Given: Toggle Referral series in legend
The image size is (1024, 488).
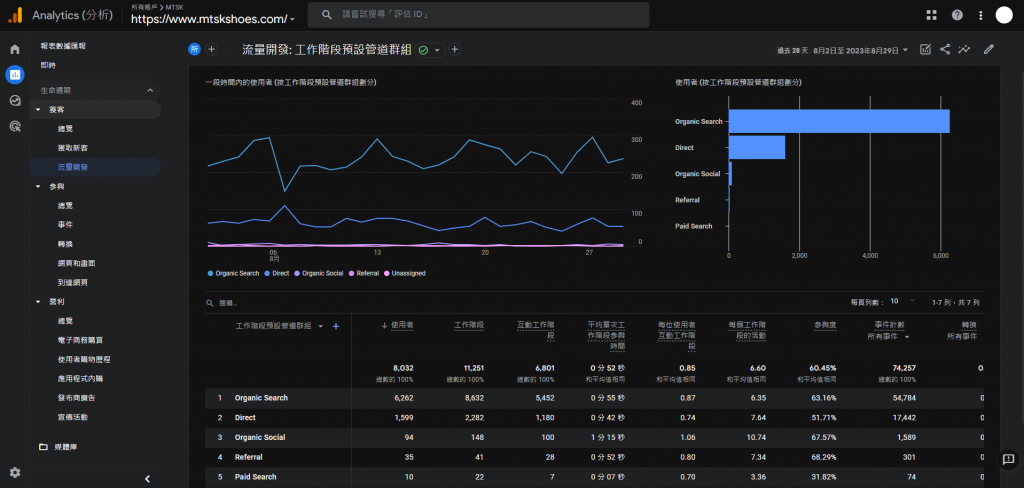Looking at the screenshot, I should click(364, 273).
